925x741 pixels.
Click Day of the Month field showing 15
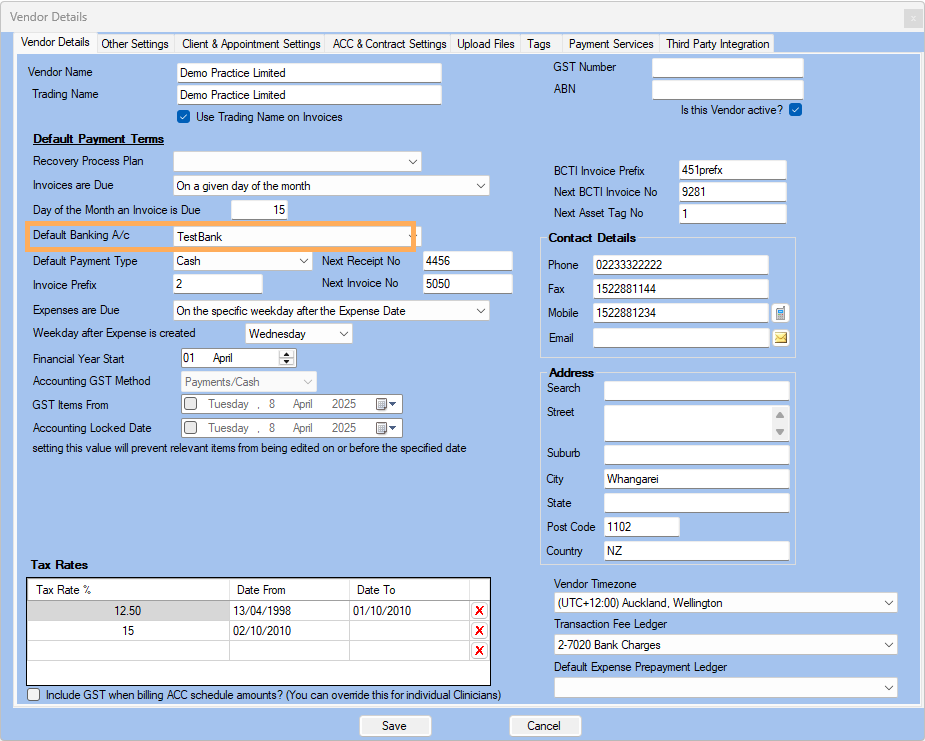point(259,209)
